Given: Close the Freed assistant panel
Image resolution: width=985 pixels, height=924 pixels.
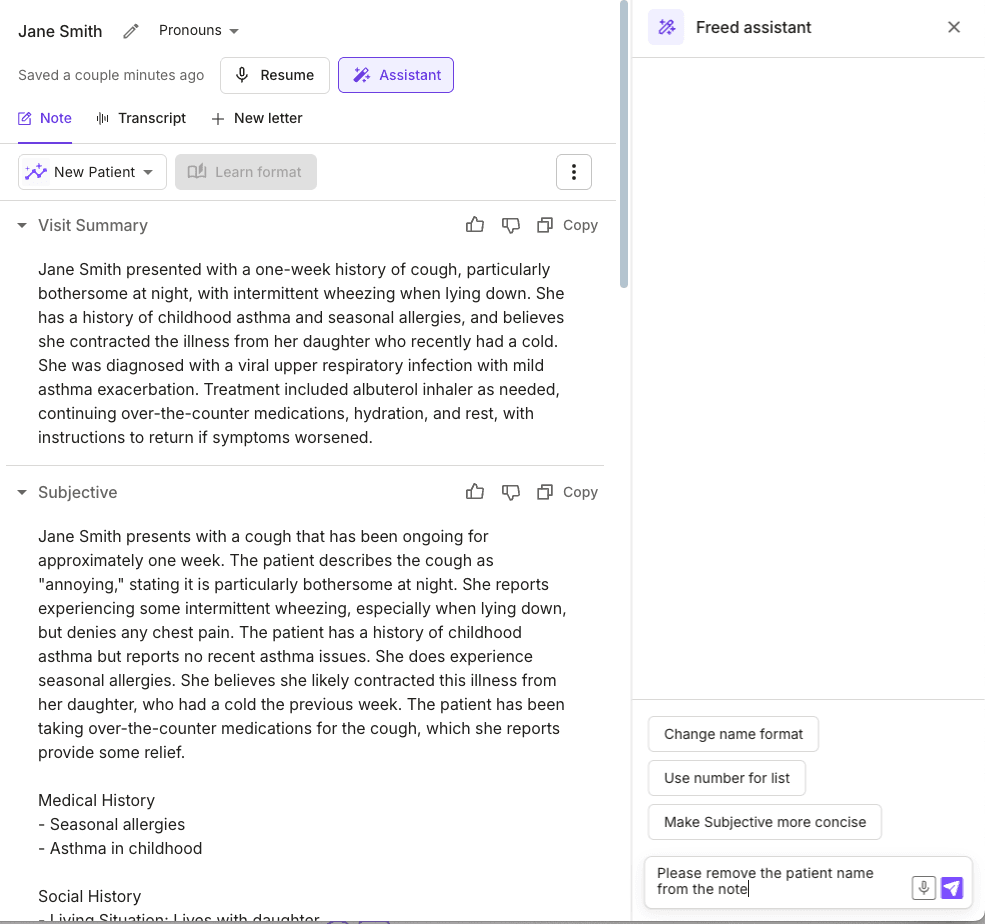Looking at the screenshot, I should tap(954, 27).
